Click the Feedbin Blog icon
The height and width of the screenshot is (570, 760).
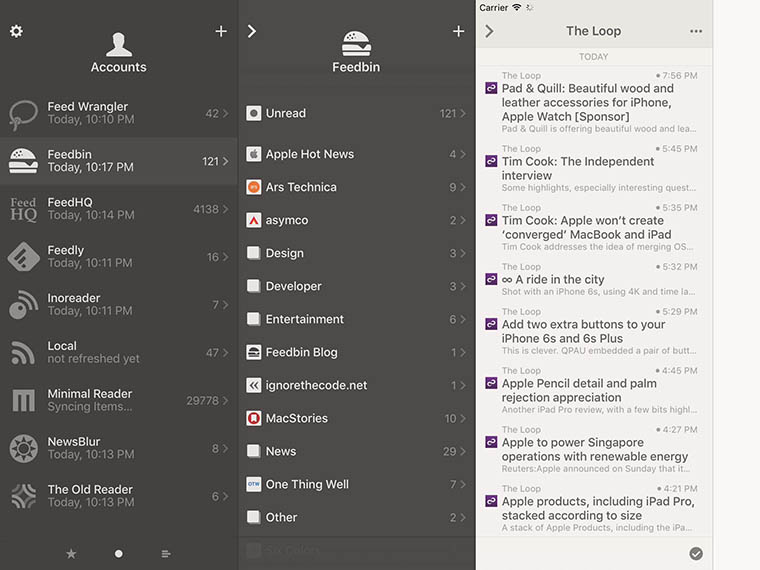click(x=253, y=352)
